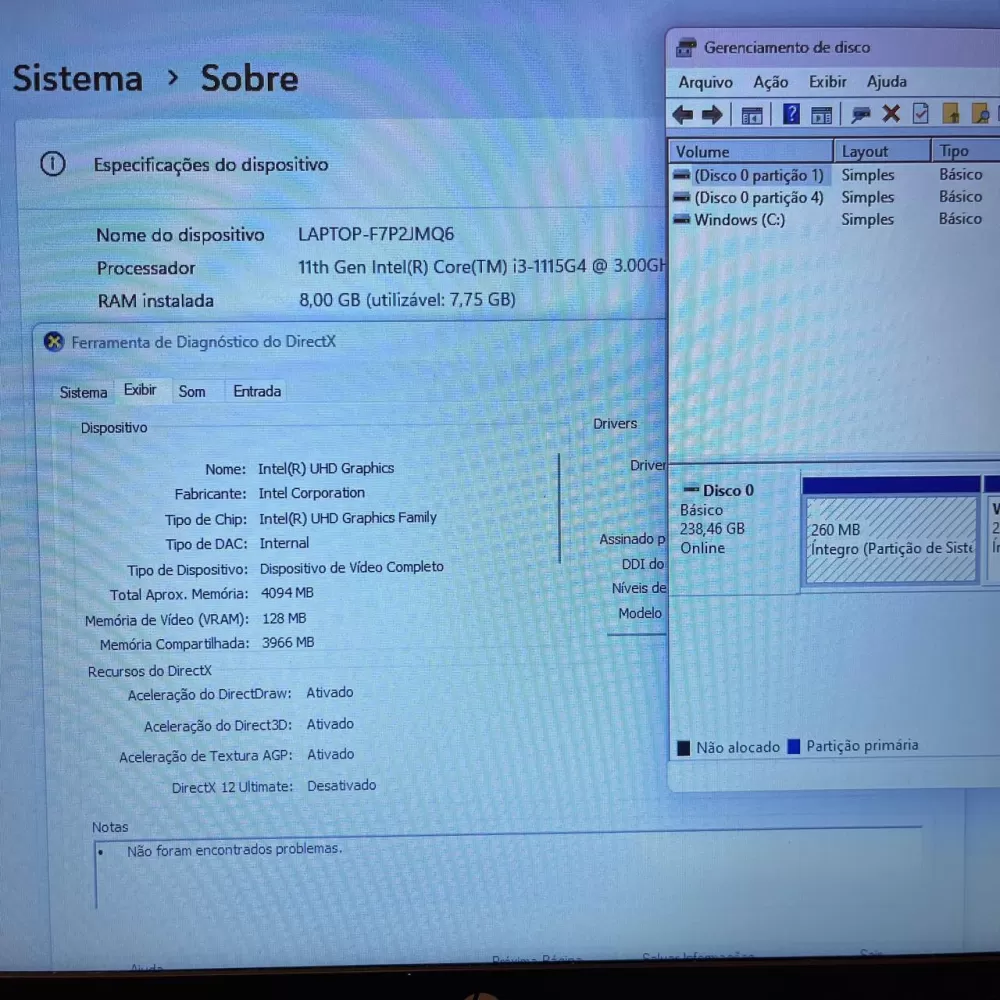The width and height of the screenshot is (1000, 1000).
Task: Click the back arrow in Gerenciamento de disco toolbar
Action: point(683,115)
